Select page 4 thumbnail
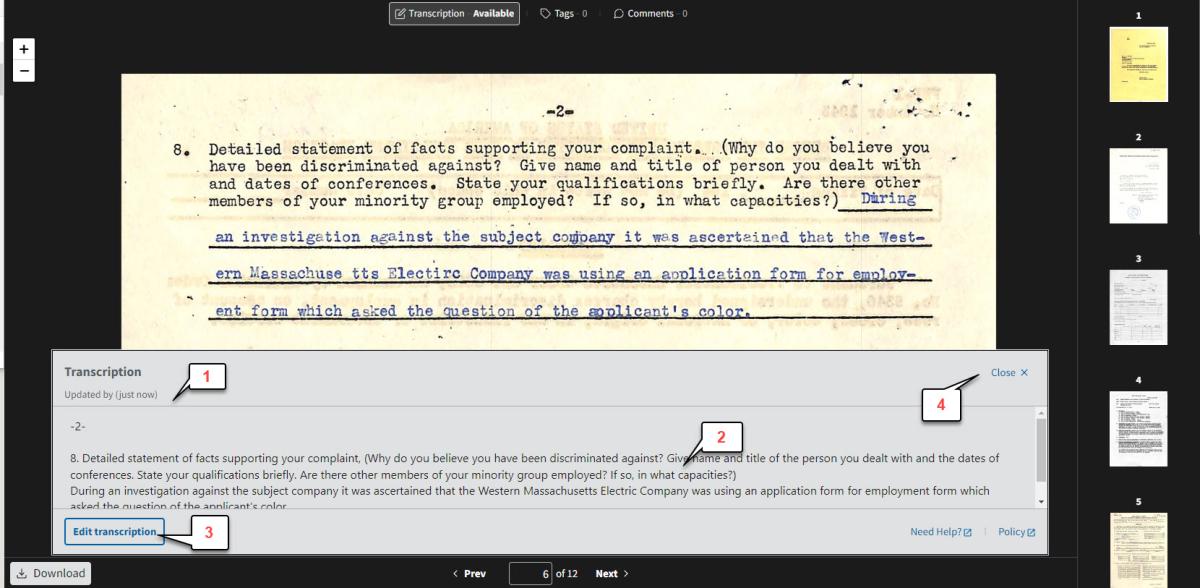 click(1138, 428)
